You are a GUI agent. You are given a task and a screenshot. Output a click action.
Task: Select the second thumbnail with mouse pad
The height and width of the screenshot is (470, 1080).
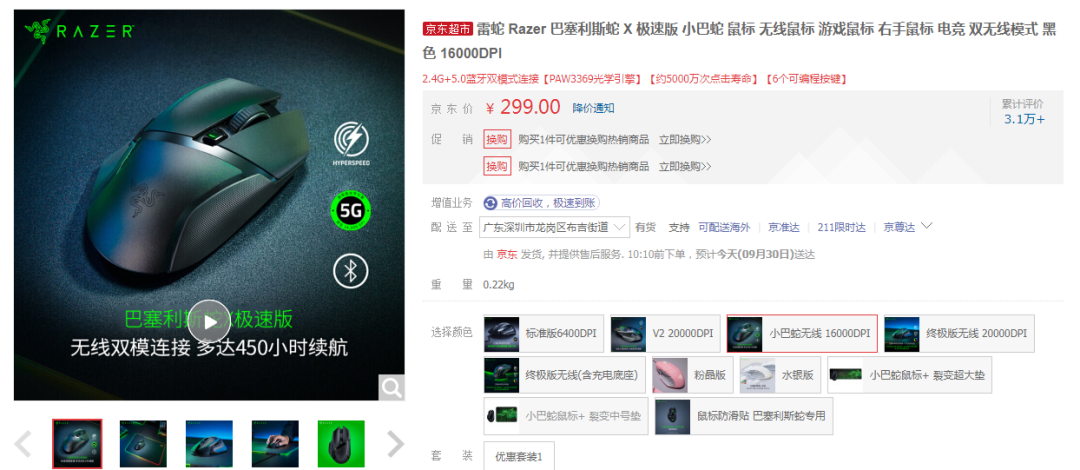click(x=143, y=444)
